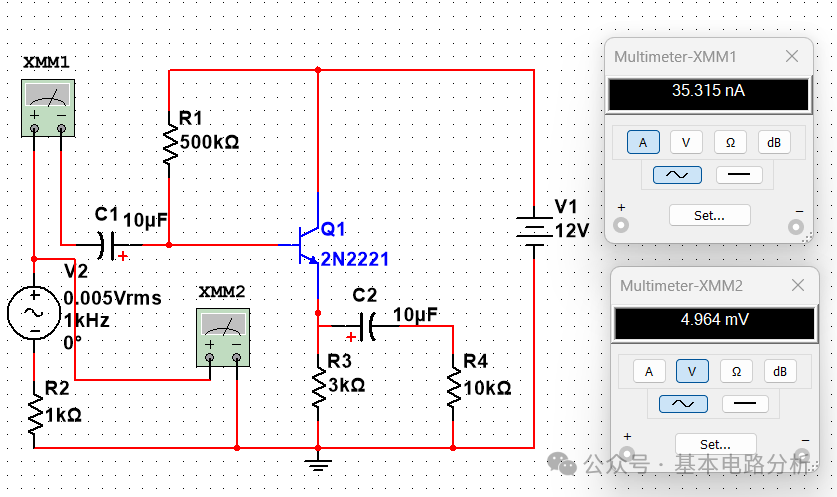Open Set... in Multimeter-XMM2
The image size is (837, 497).
pos(716,444)
